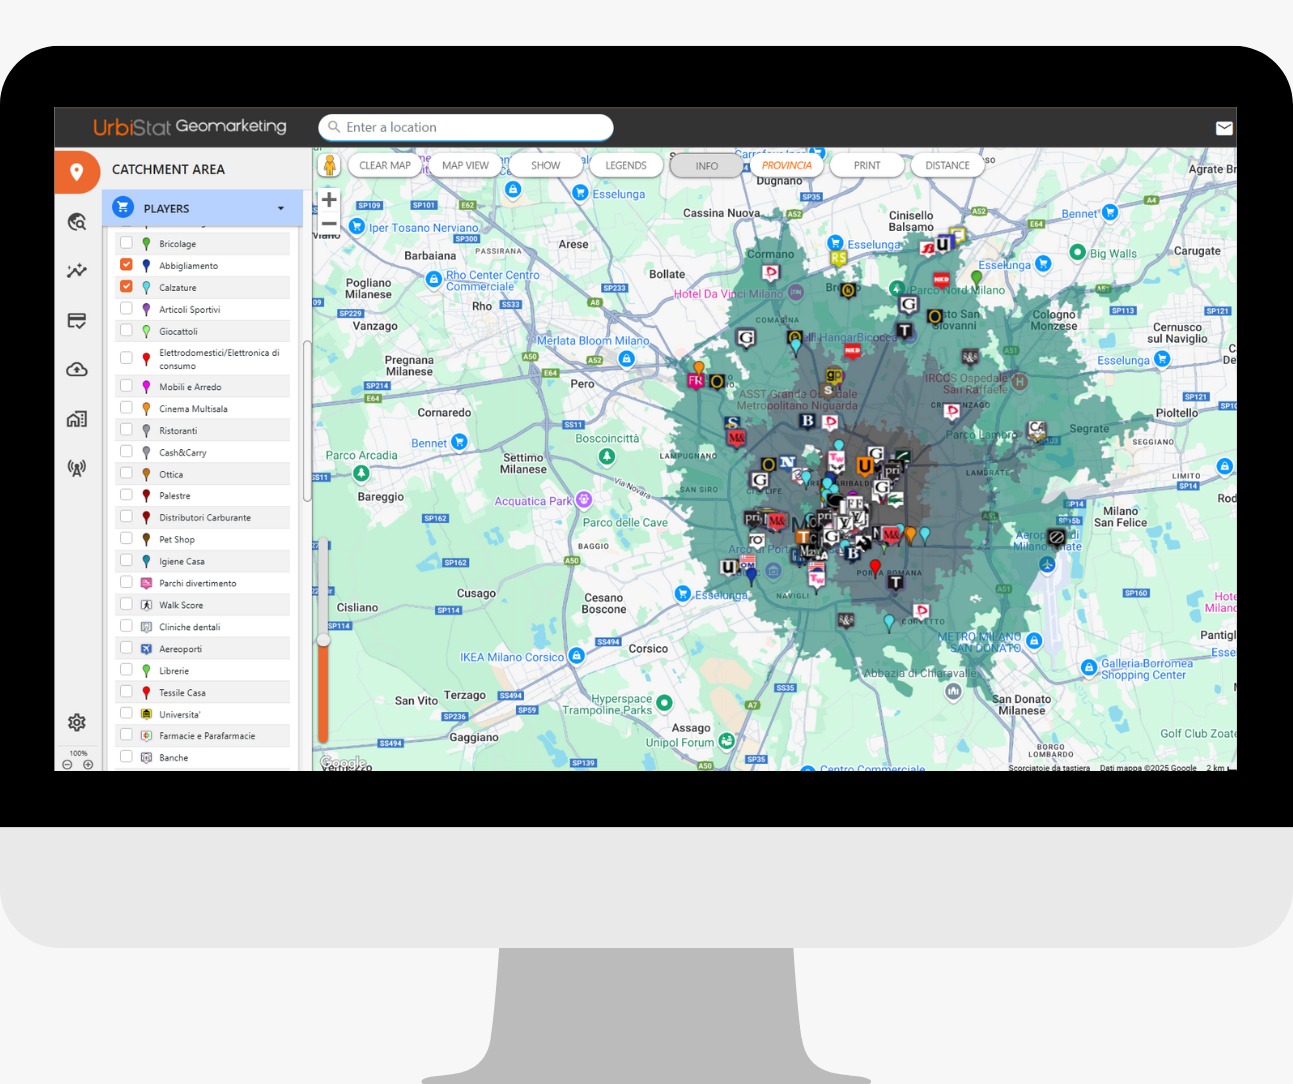Zoom in the map with plus button

[x=329, y=200]
